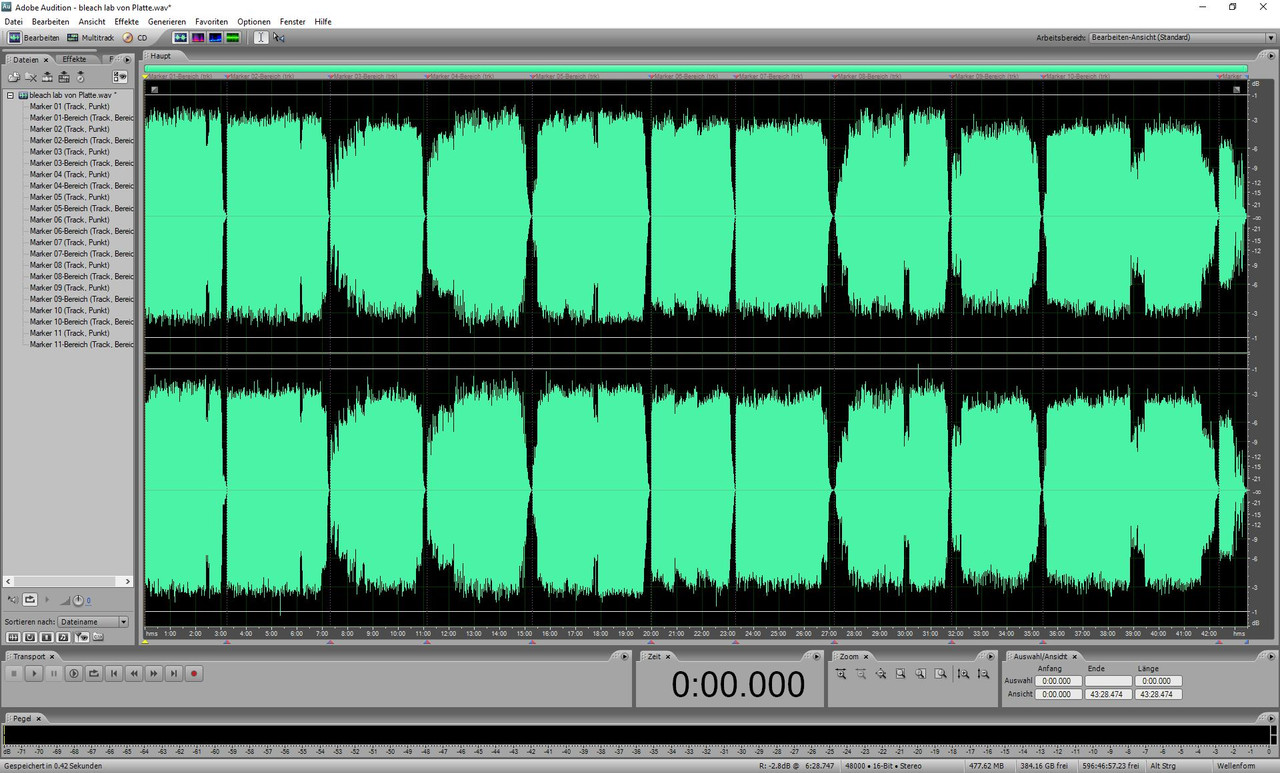Open Transport panel options menu arrow

(x=624, y=657)
